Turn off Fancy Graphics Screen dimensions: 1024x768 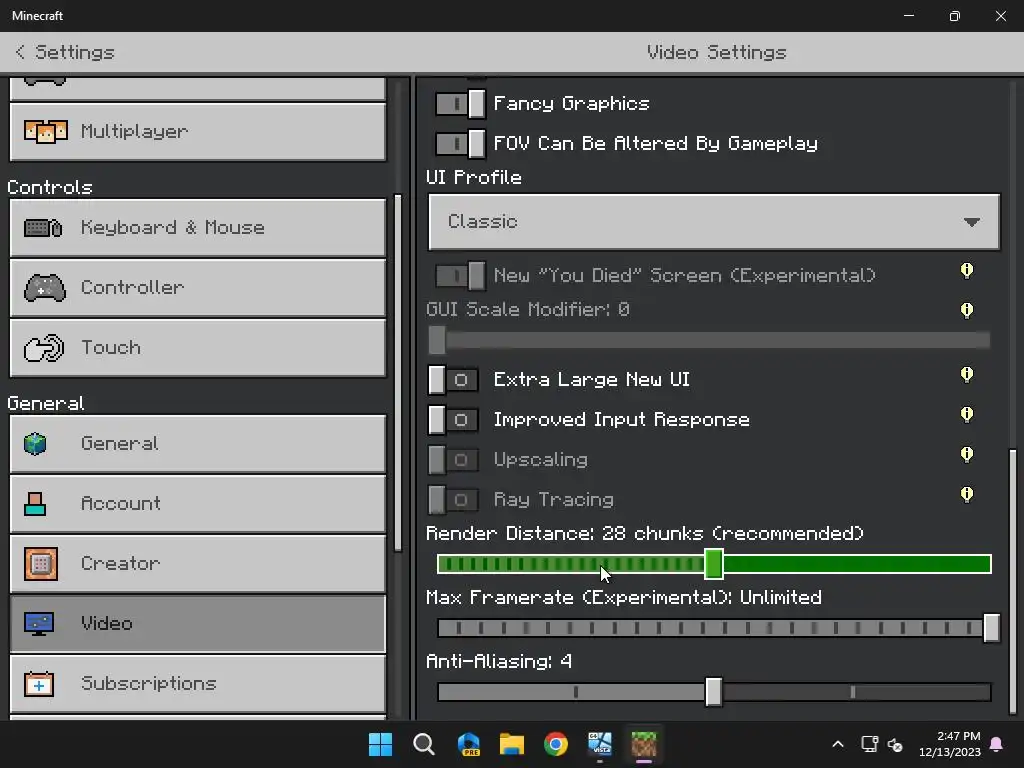click(x=460, y=104)
